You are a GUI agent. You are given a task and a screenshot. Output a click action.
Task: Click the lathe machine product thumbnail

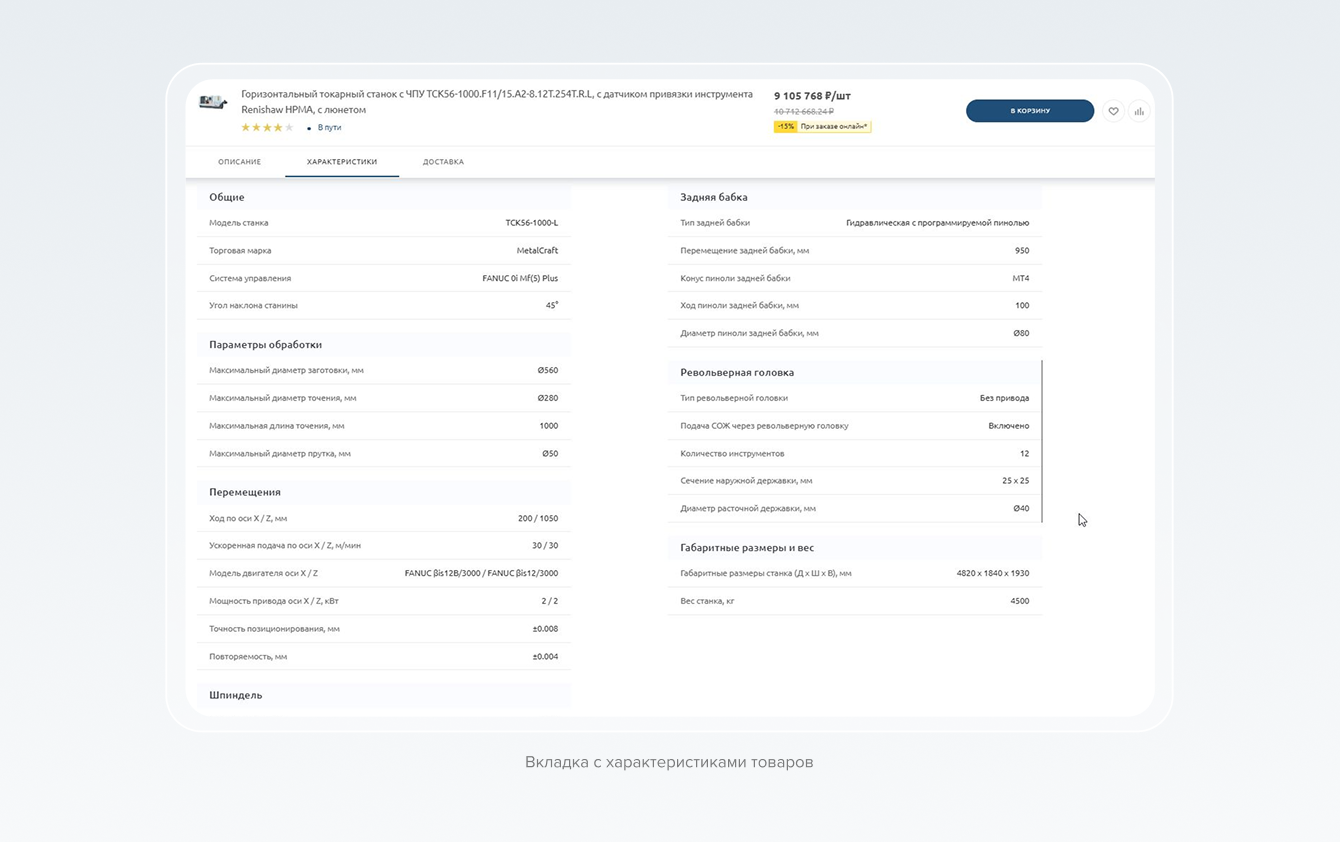213,102
